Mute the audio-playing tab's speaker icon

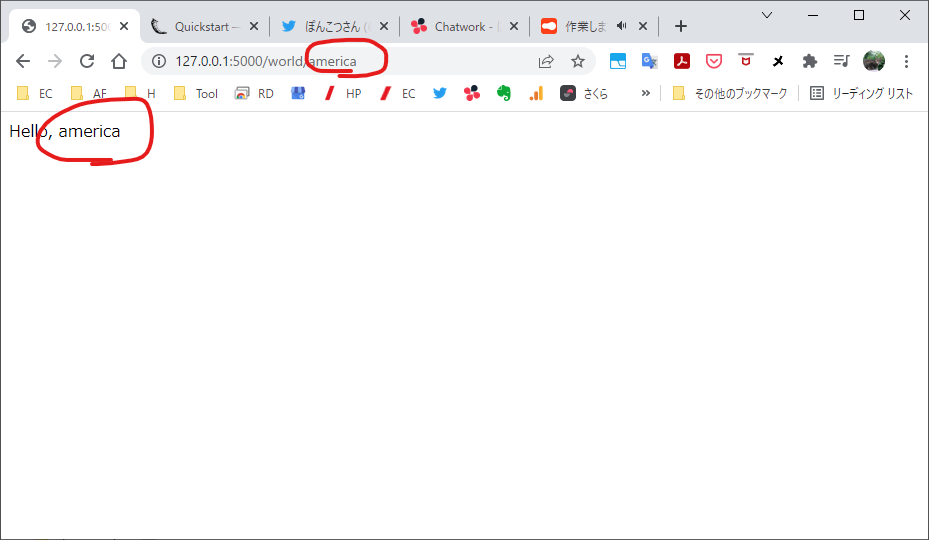click(622, 26)
